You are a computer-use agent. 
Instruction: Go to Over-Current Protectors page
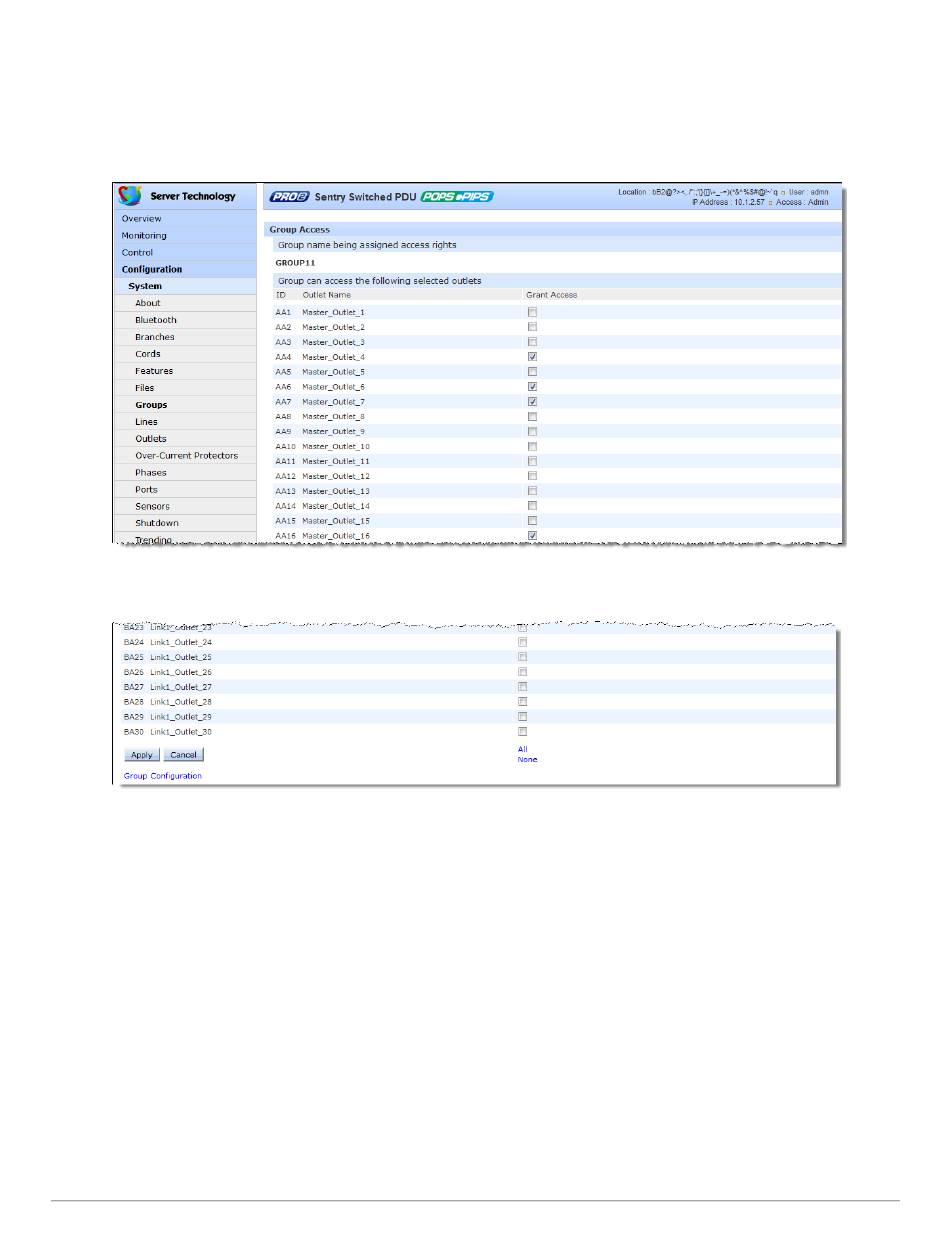pyautogui.click(x=186, y=456)
